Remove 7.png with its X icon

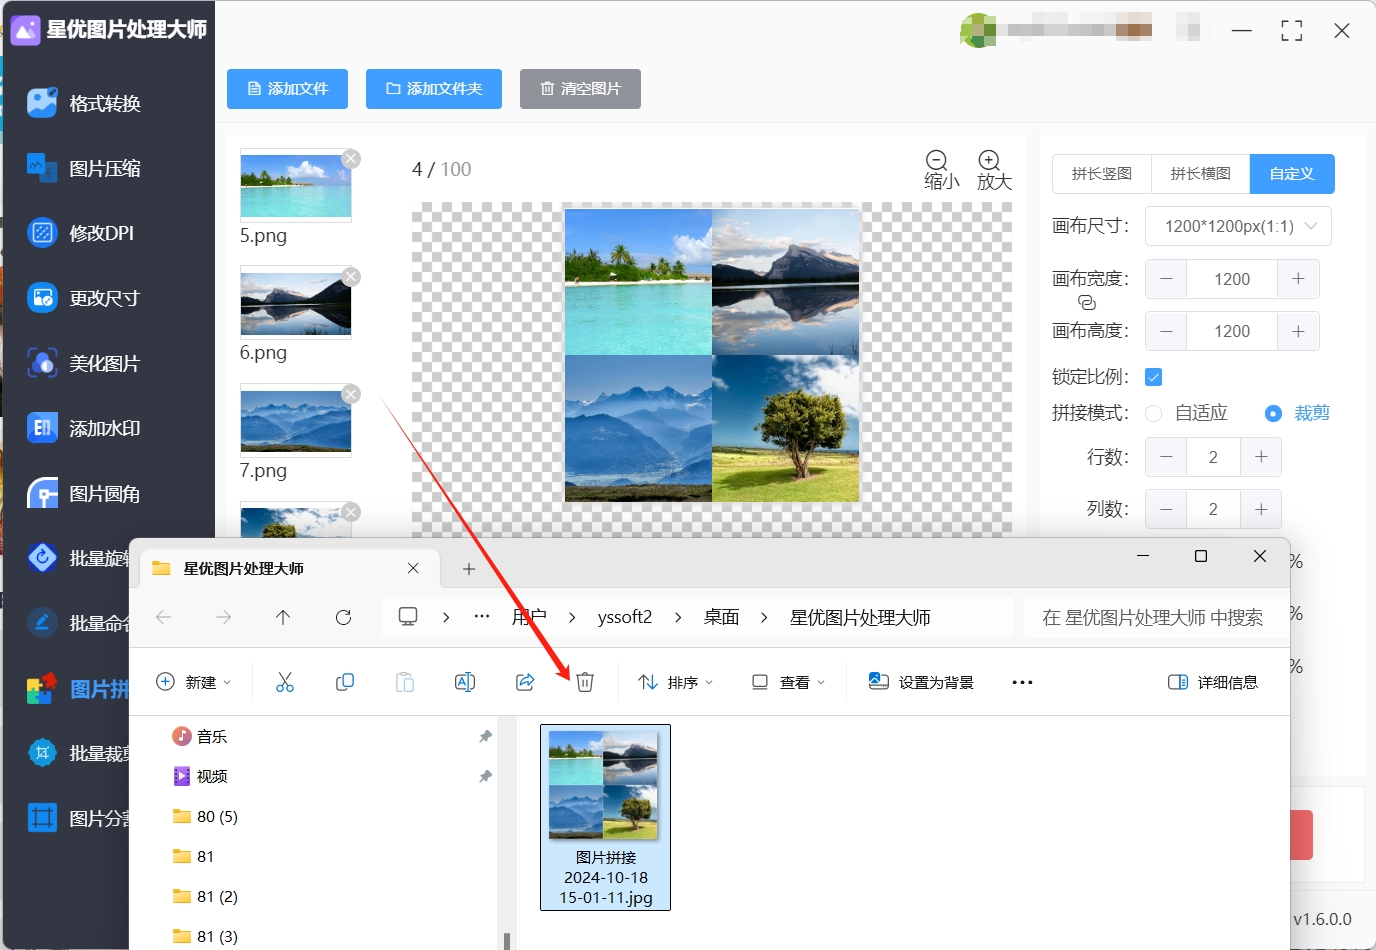pyautogui.click(x=351, y=394)
